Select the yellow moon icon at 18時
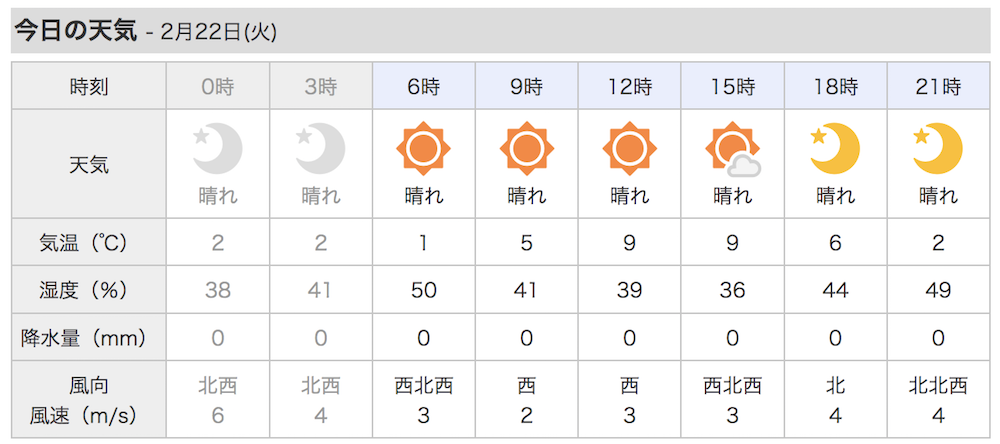Viewport: 1000px width, 444px height. (x=835, y=149)
